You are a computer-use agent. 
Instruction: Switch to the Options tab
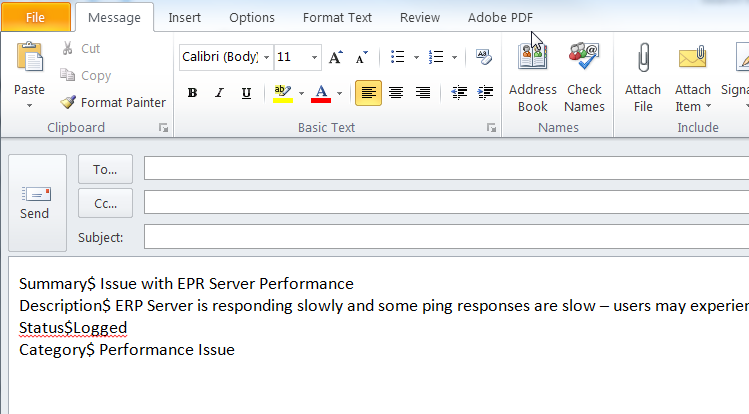point(252,18)
